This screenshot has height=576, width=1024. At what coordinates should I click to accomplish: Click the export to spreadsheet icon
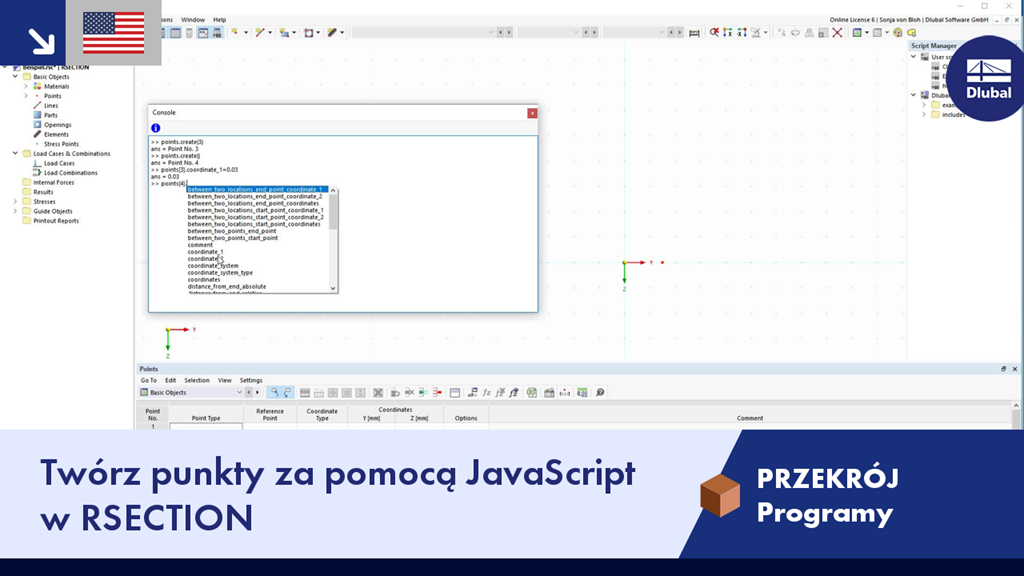(532, 392)
